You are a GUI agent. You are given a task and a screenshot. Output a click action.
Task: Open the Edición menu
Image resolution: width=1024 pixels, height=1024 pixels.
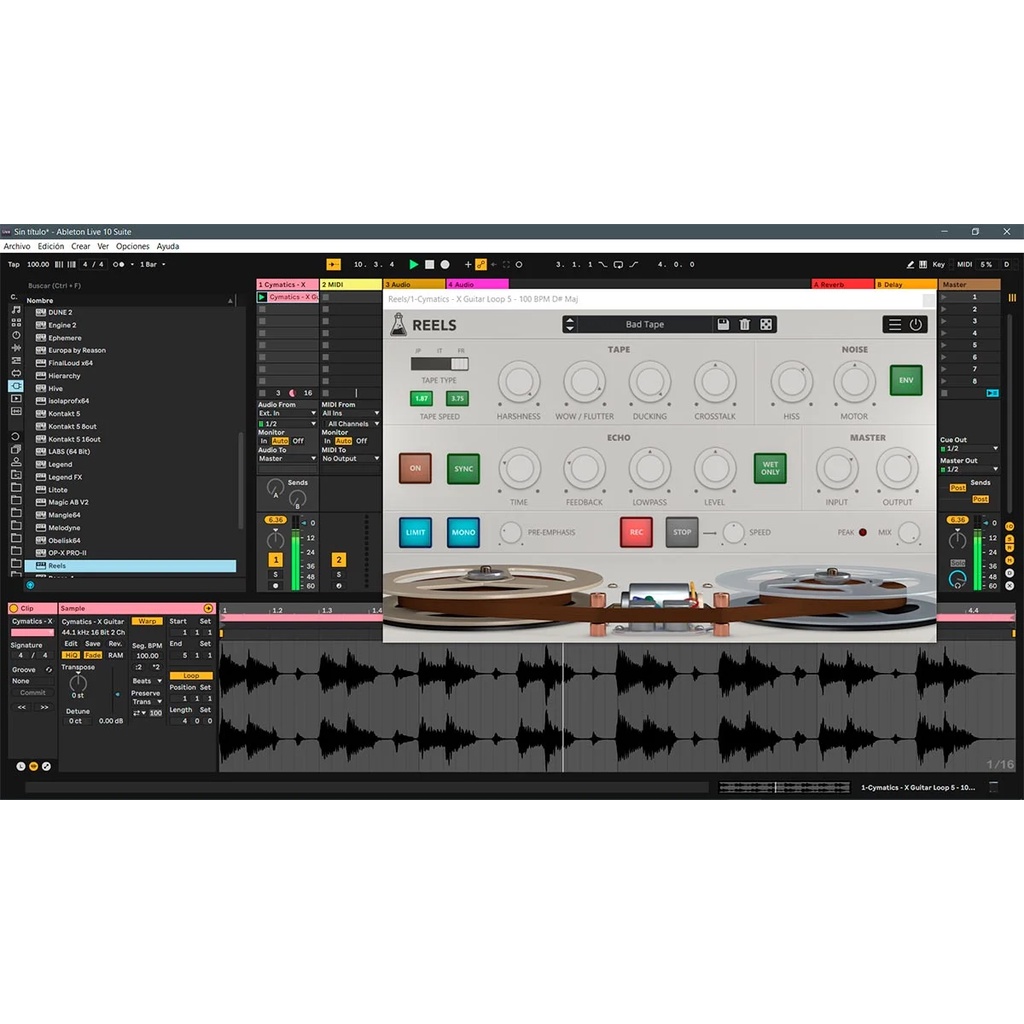click(x=51, y=246)
